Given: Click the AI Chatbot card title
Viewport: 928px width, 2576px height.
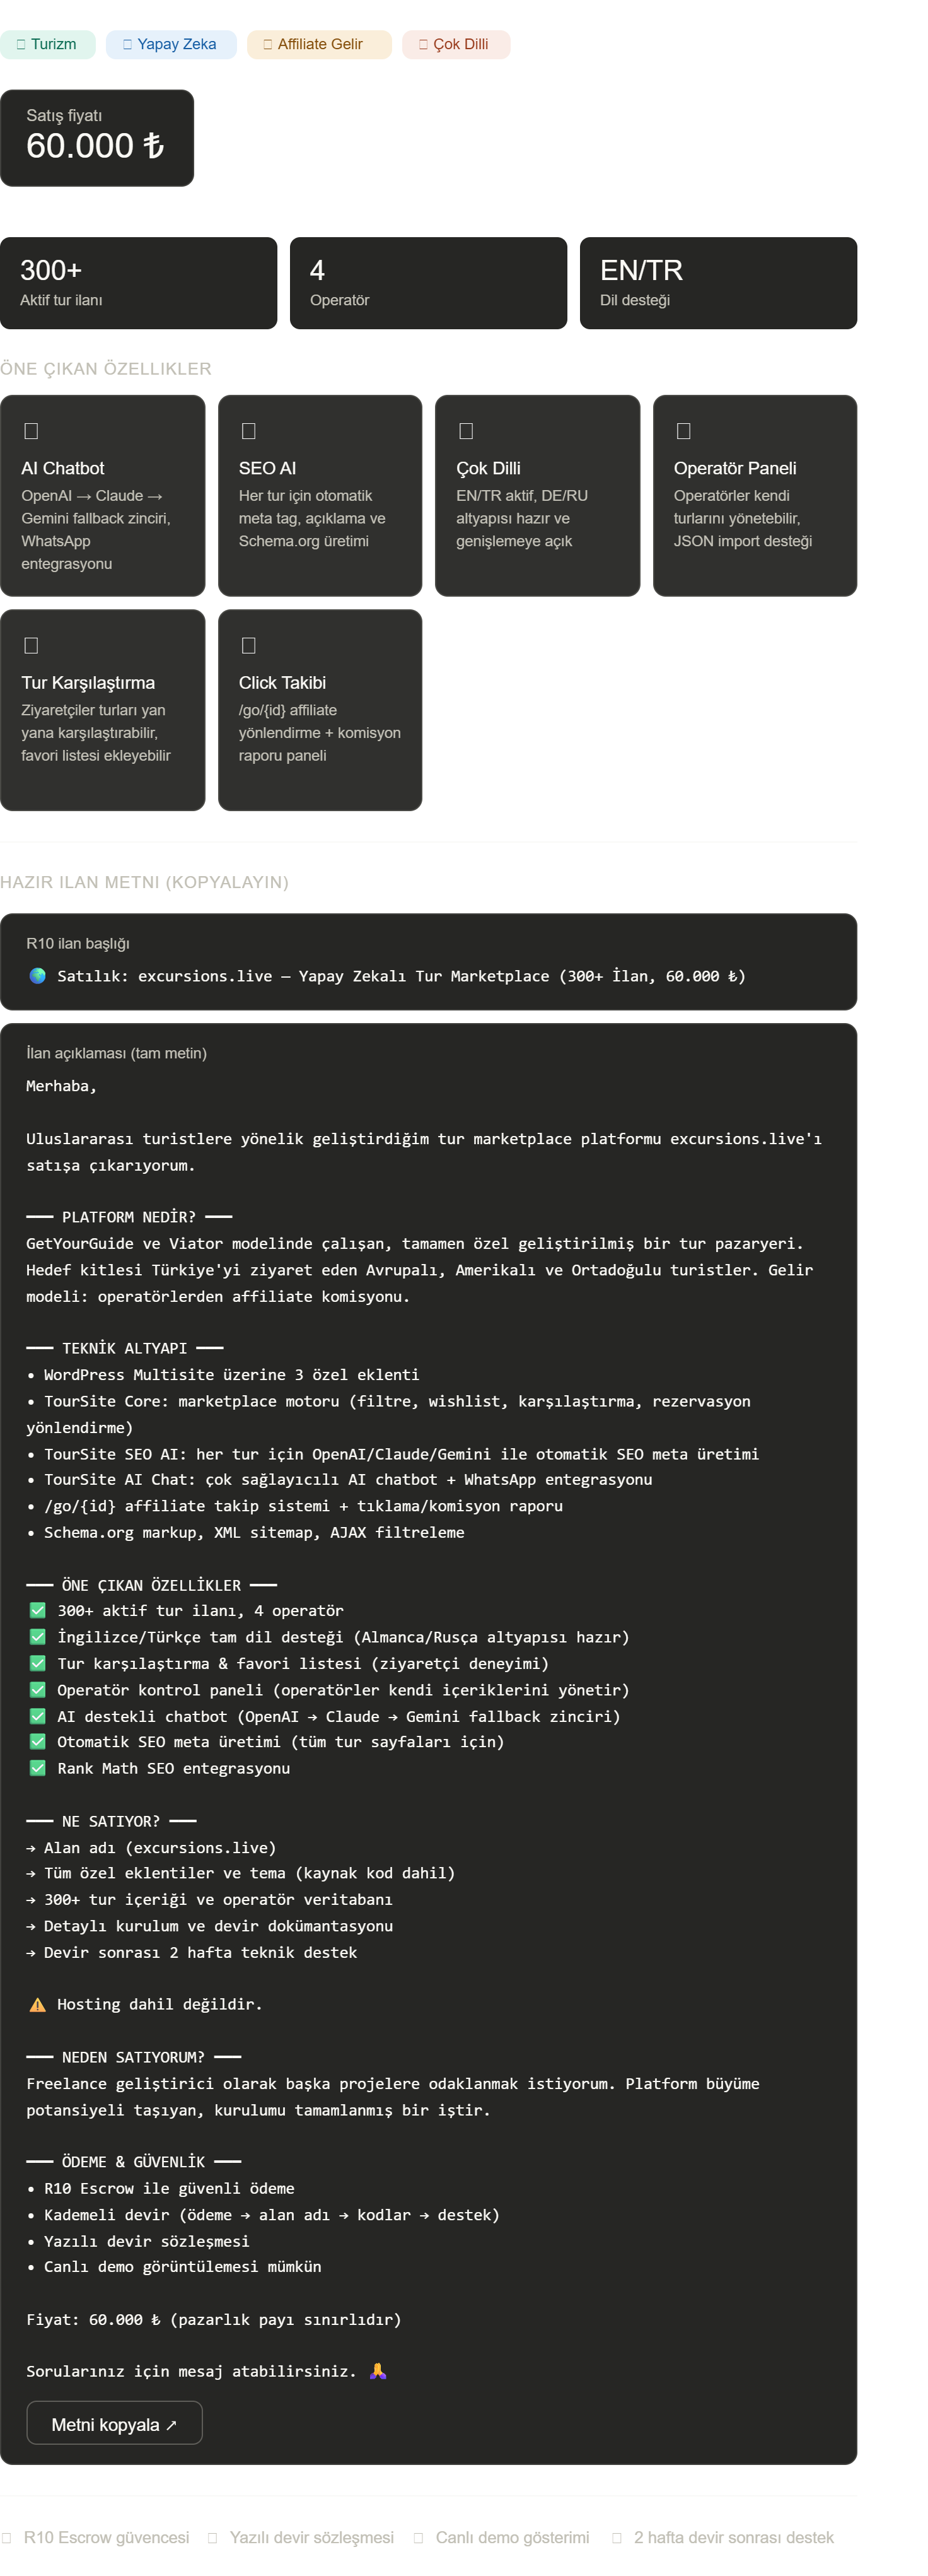Looking at the screenshot, I should 63,468.
